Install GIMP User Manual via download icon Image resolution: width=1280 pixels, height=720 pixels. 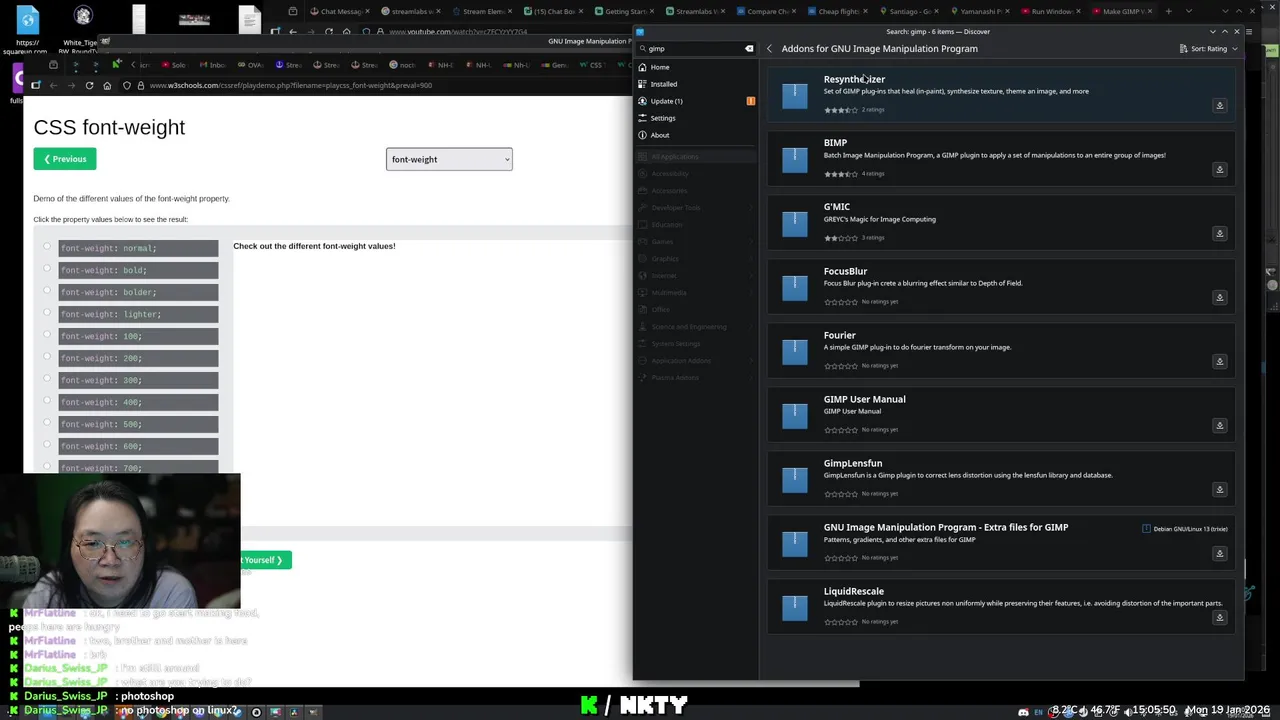1219,425
